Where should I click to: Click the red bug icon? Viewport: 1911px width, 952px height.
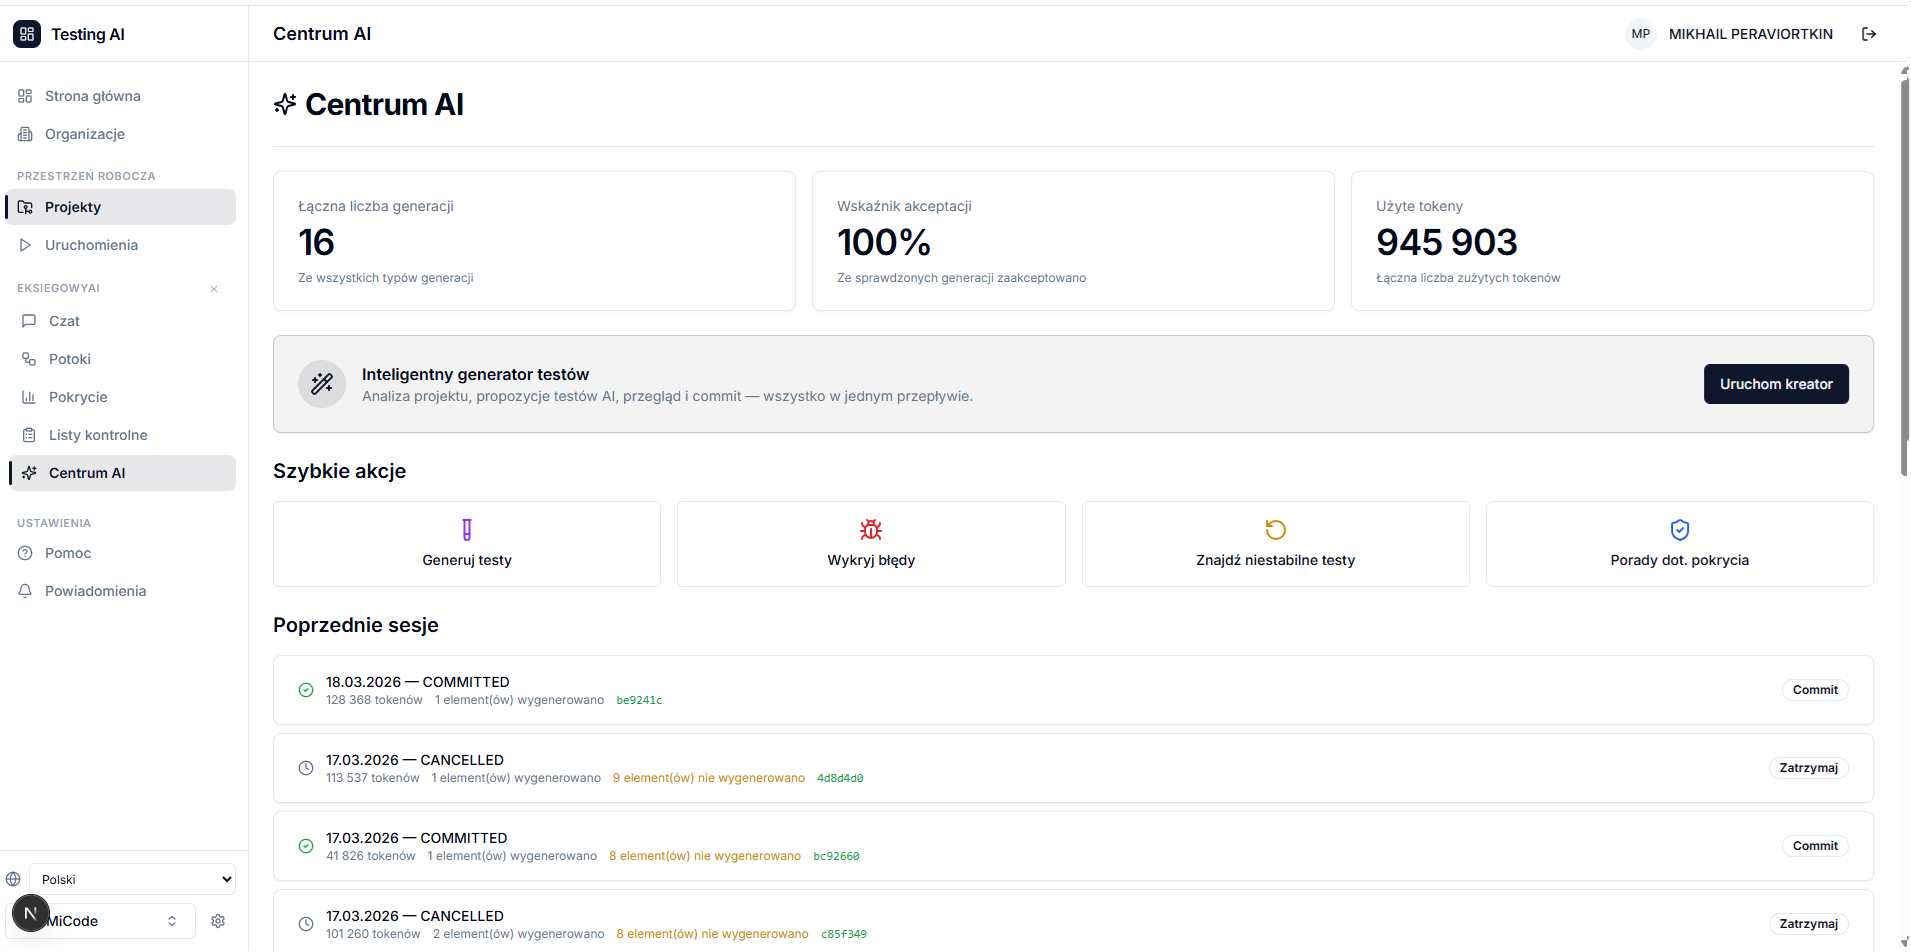[871, 530]
